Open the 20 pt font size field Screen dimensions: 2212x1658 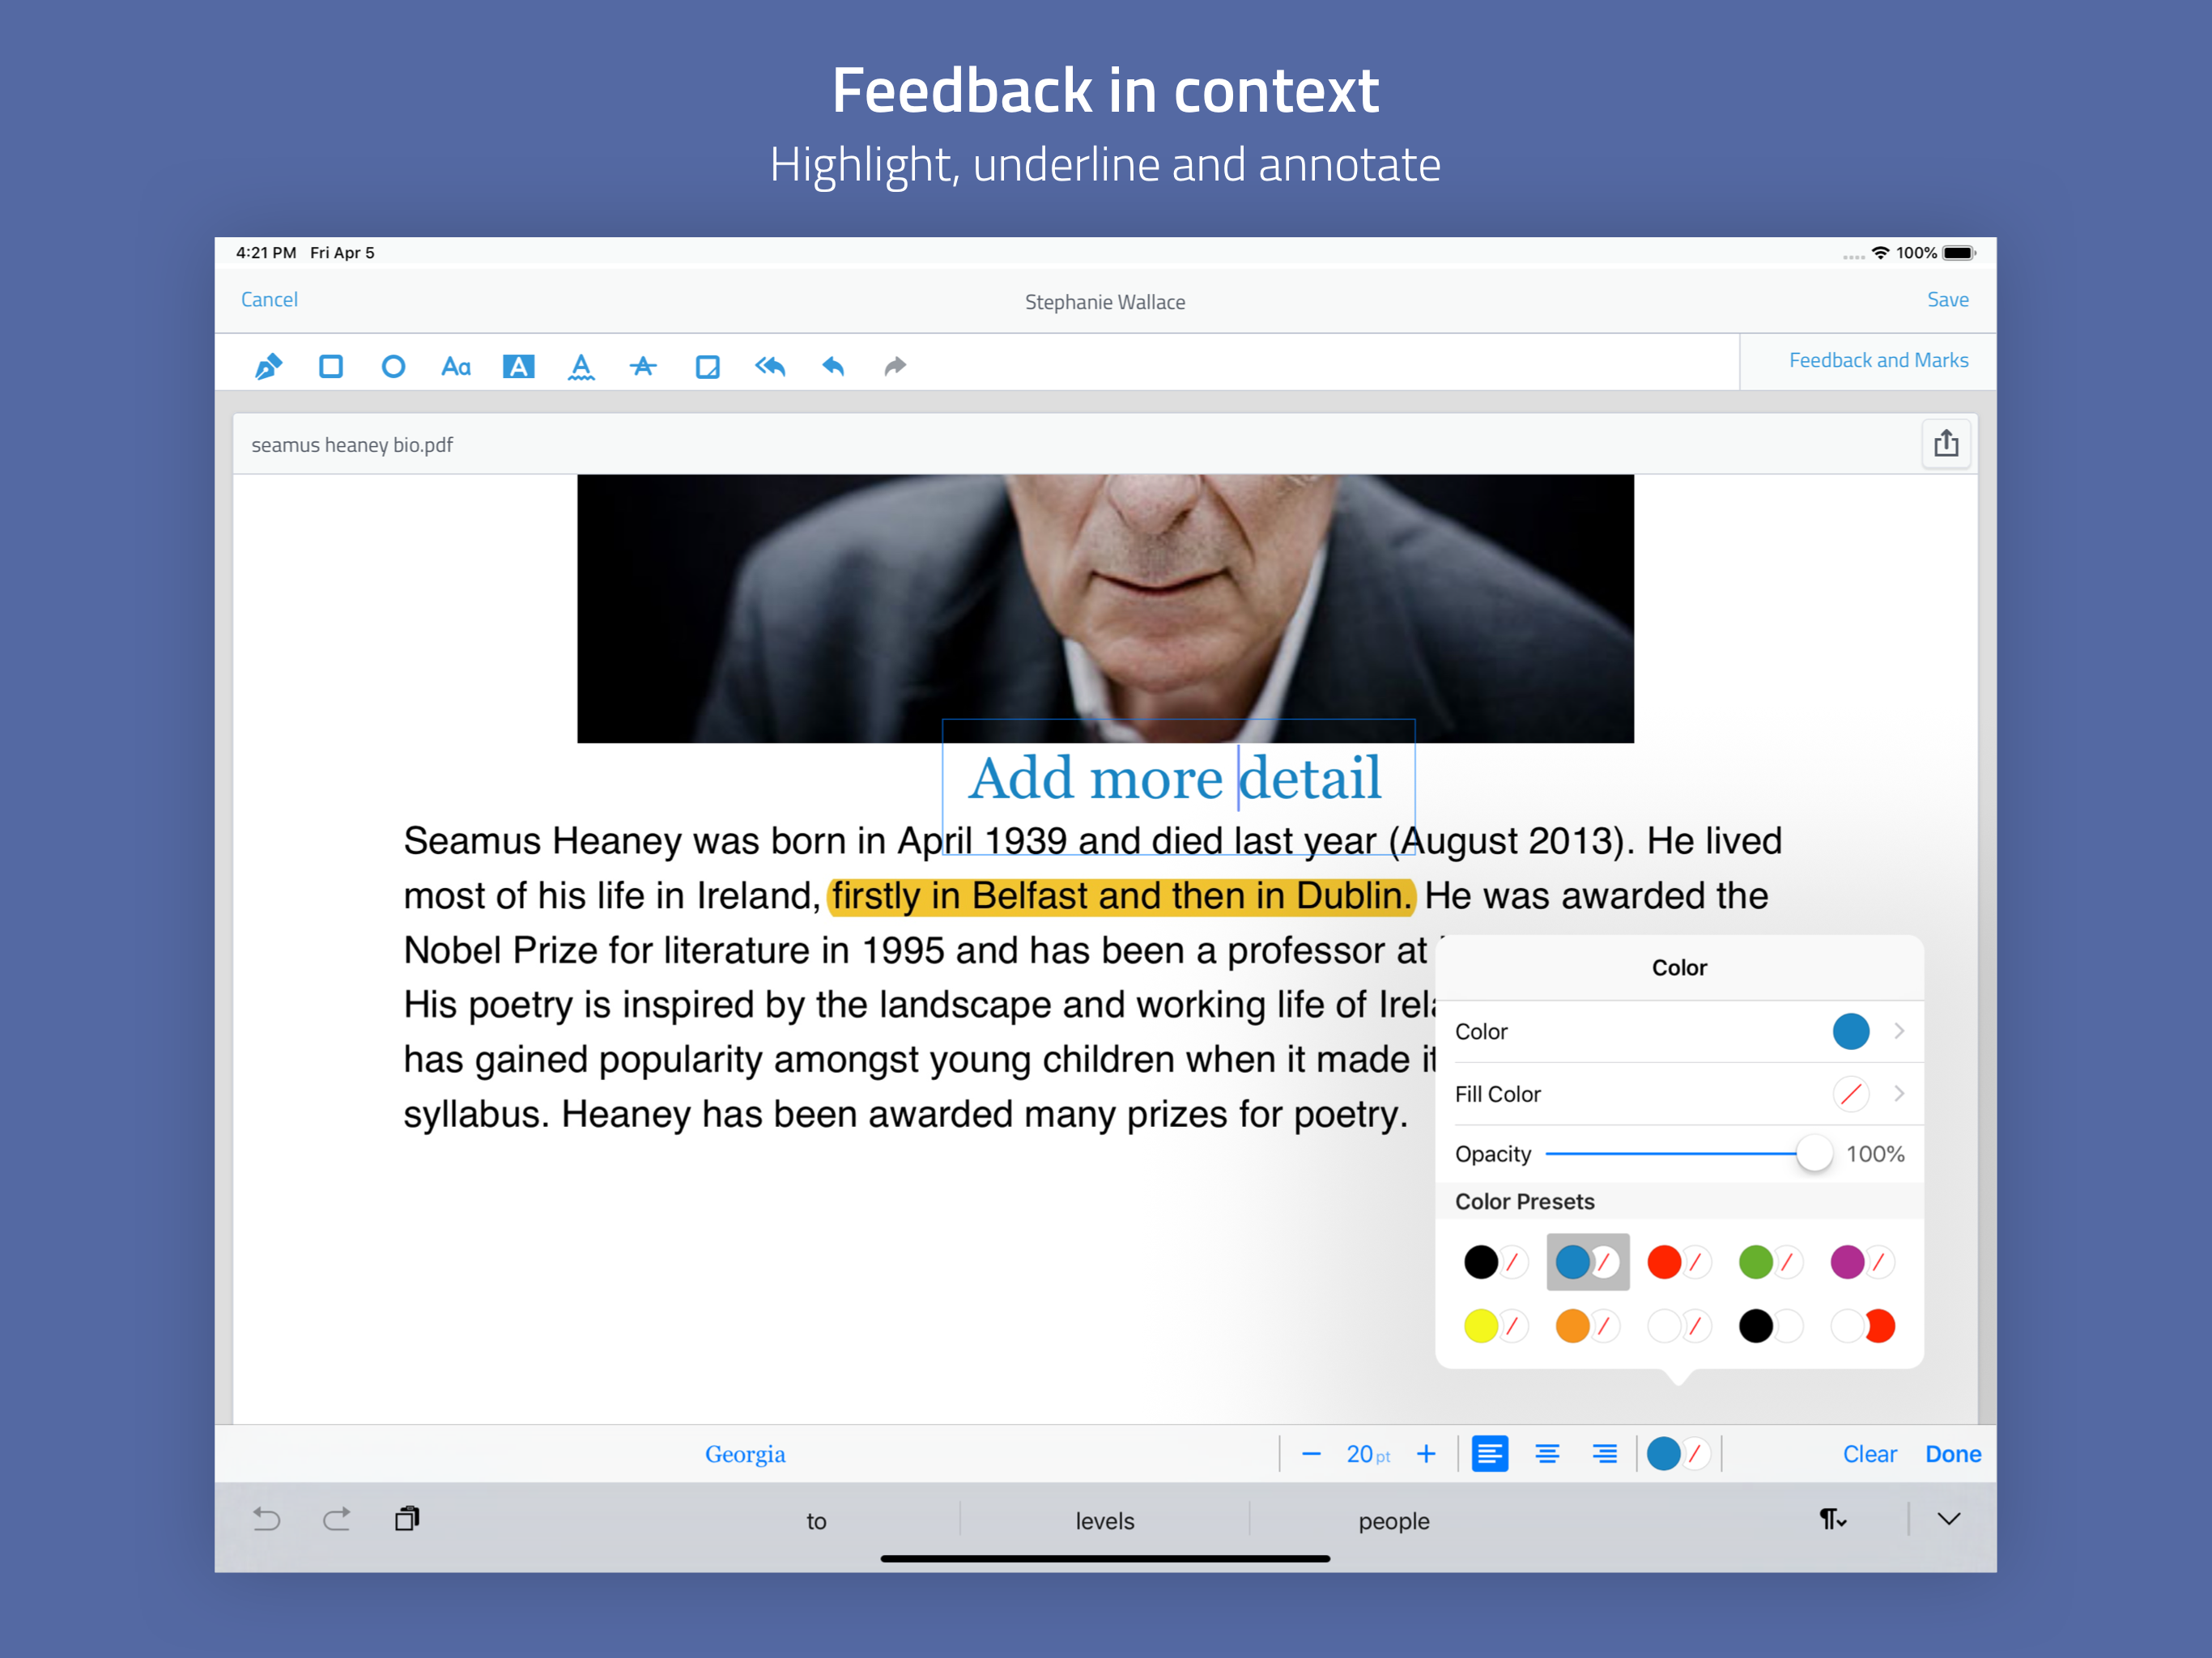pyautogui.click(x=1368, y=1454)
